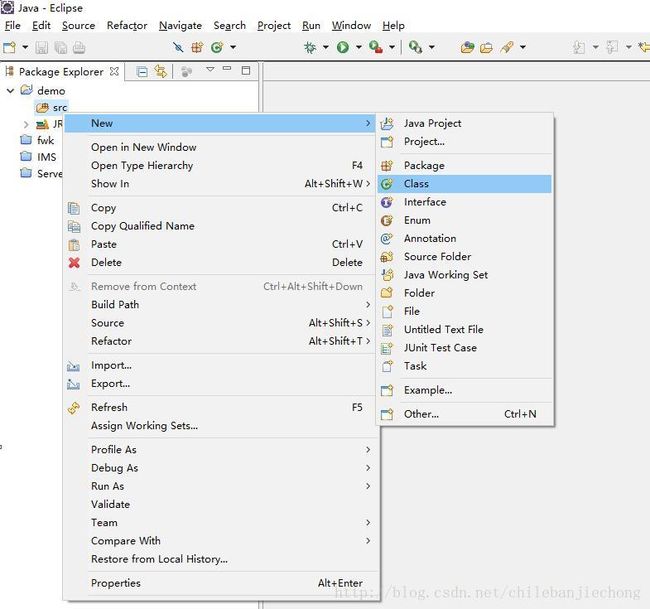Select the src folder in tree
The height and width of the screenshot is (609, 650).
(x=51, y=108)
